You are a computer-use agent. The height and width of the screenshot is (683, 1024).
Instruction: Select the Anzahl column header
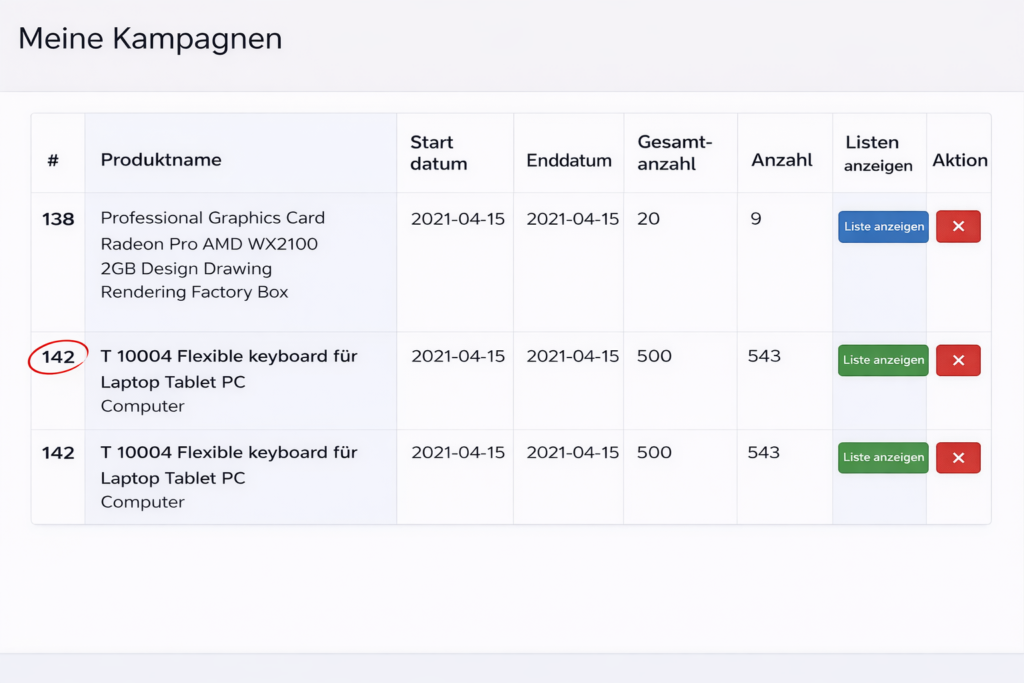click(x=781, y=160)
